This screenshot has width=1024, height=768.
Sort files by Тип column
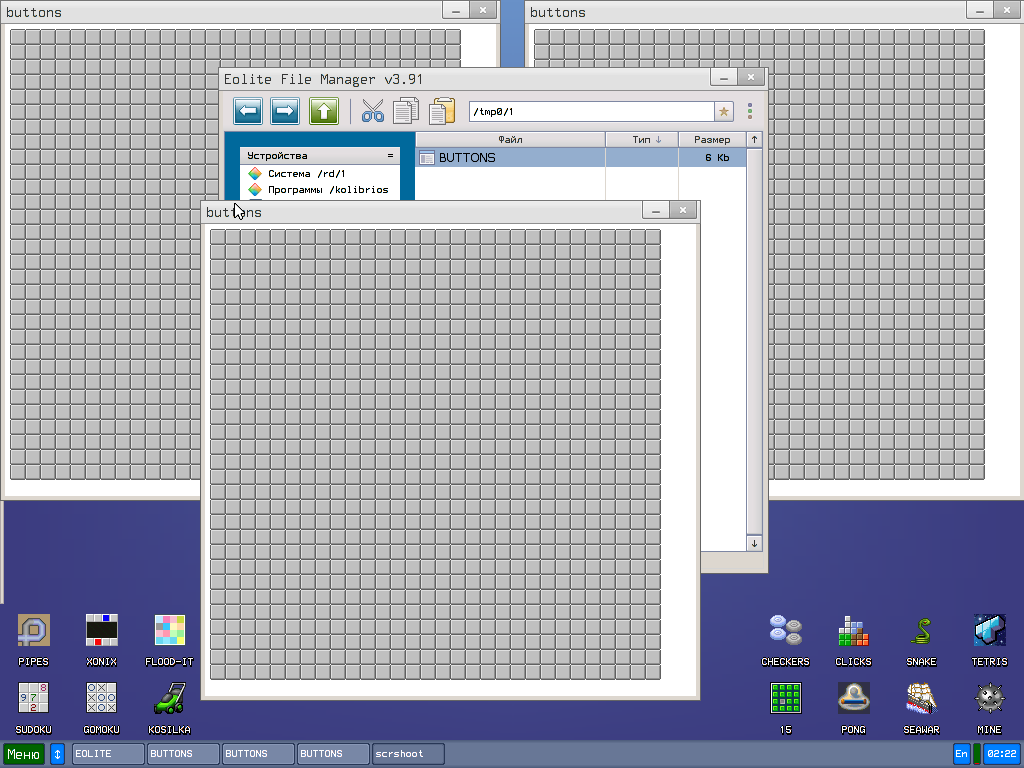(x=642, y=140)
